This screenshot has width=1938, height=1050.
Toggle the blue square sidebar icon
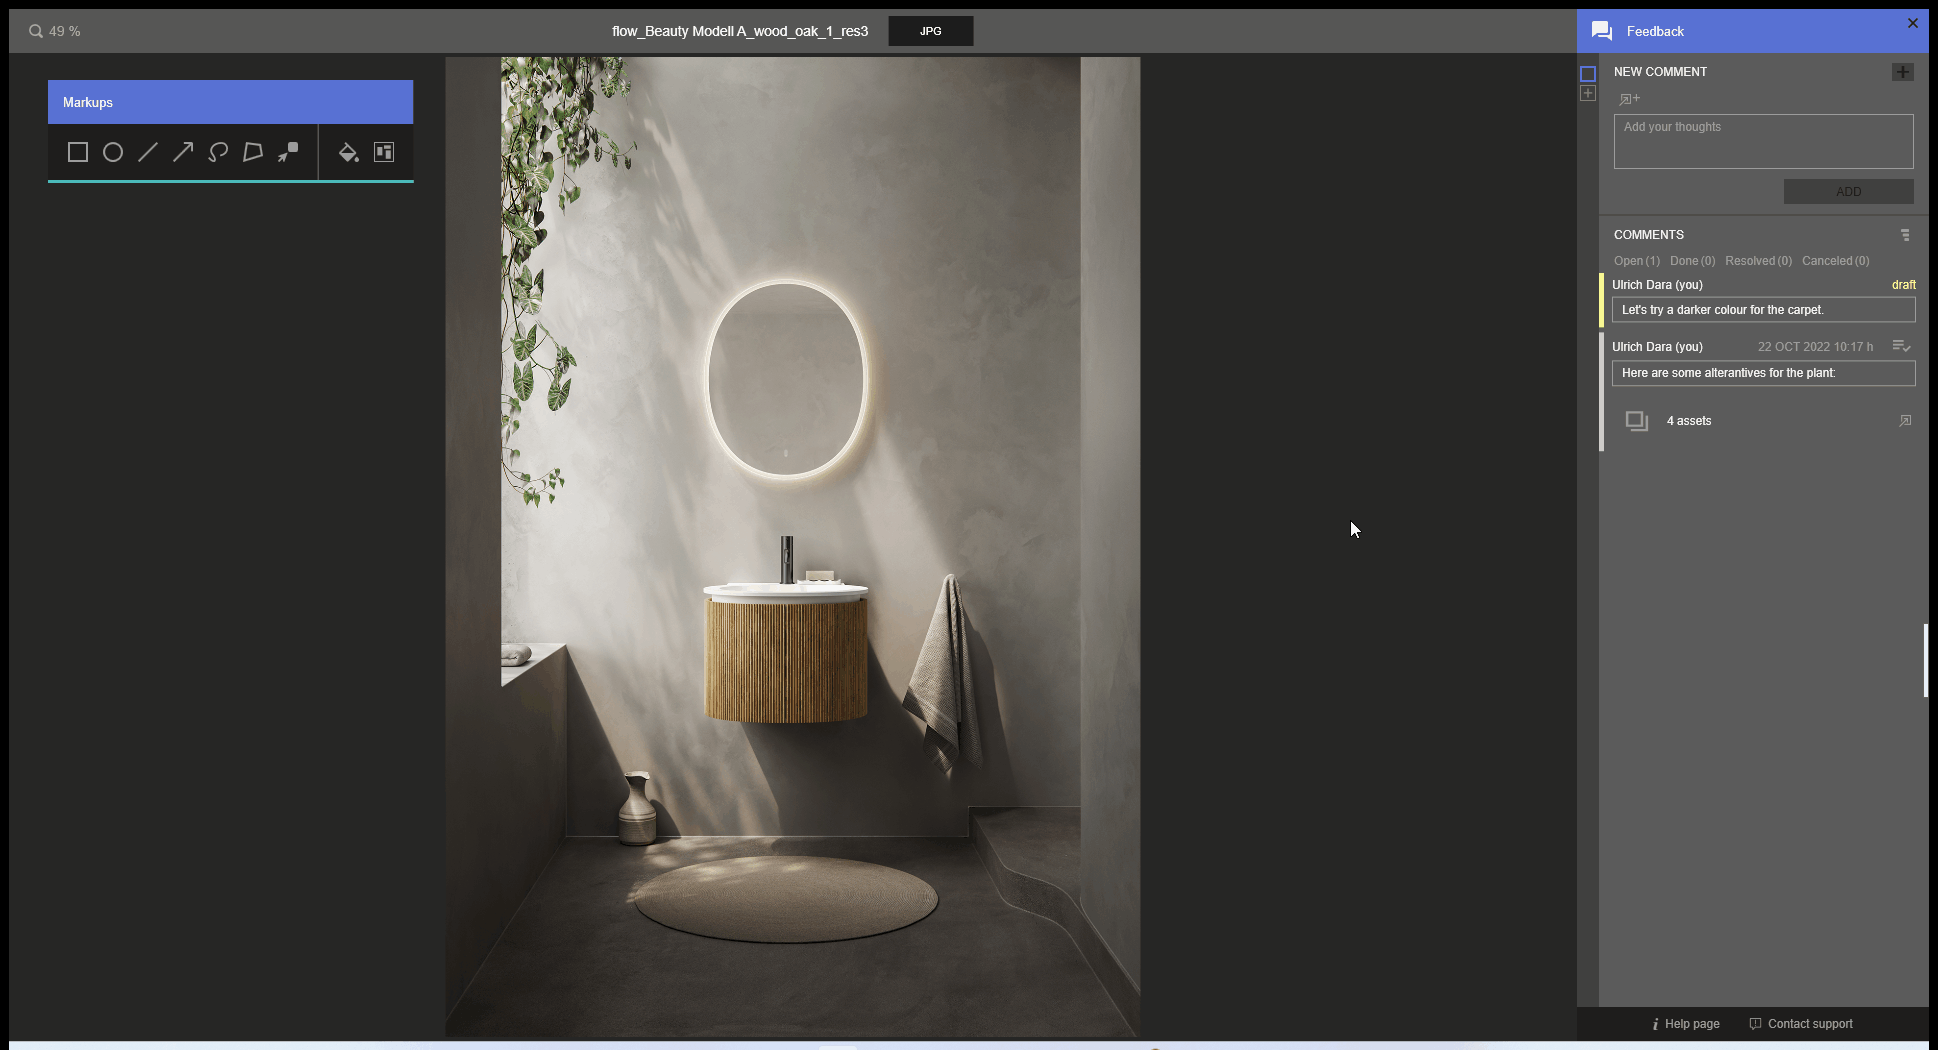click(x=1588, y=74)
